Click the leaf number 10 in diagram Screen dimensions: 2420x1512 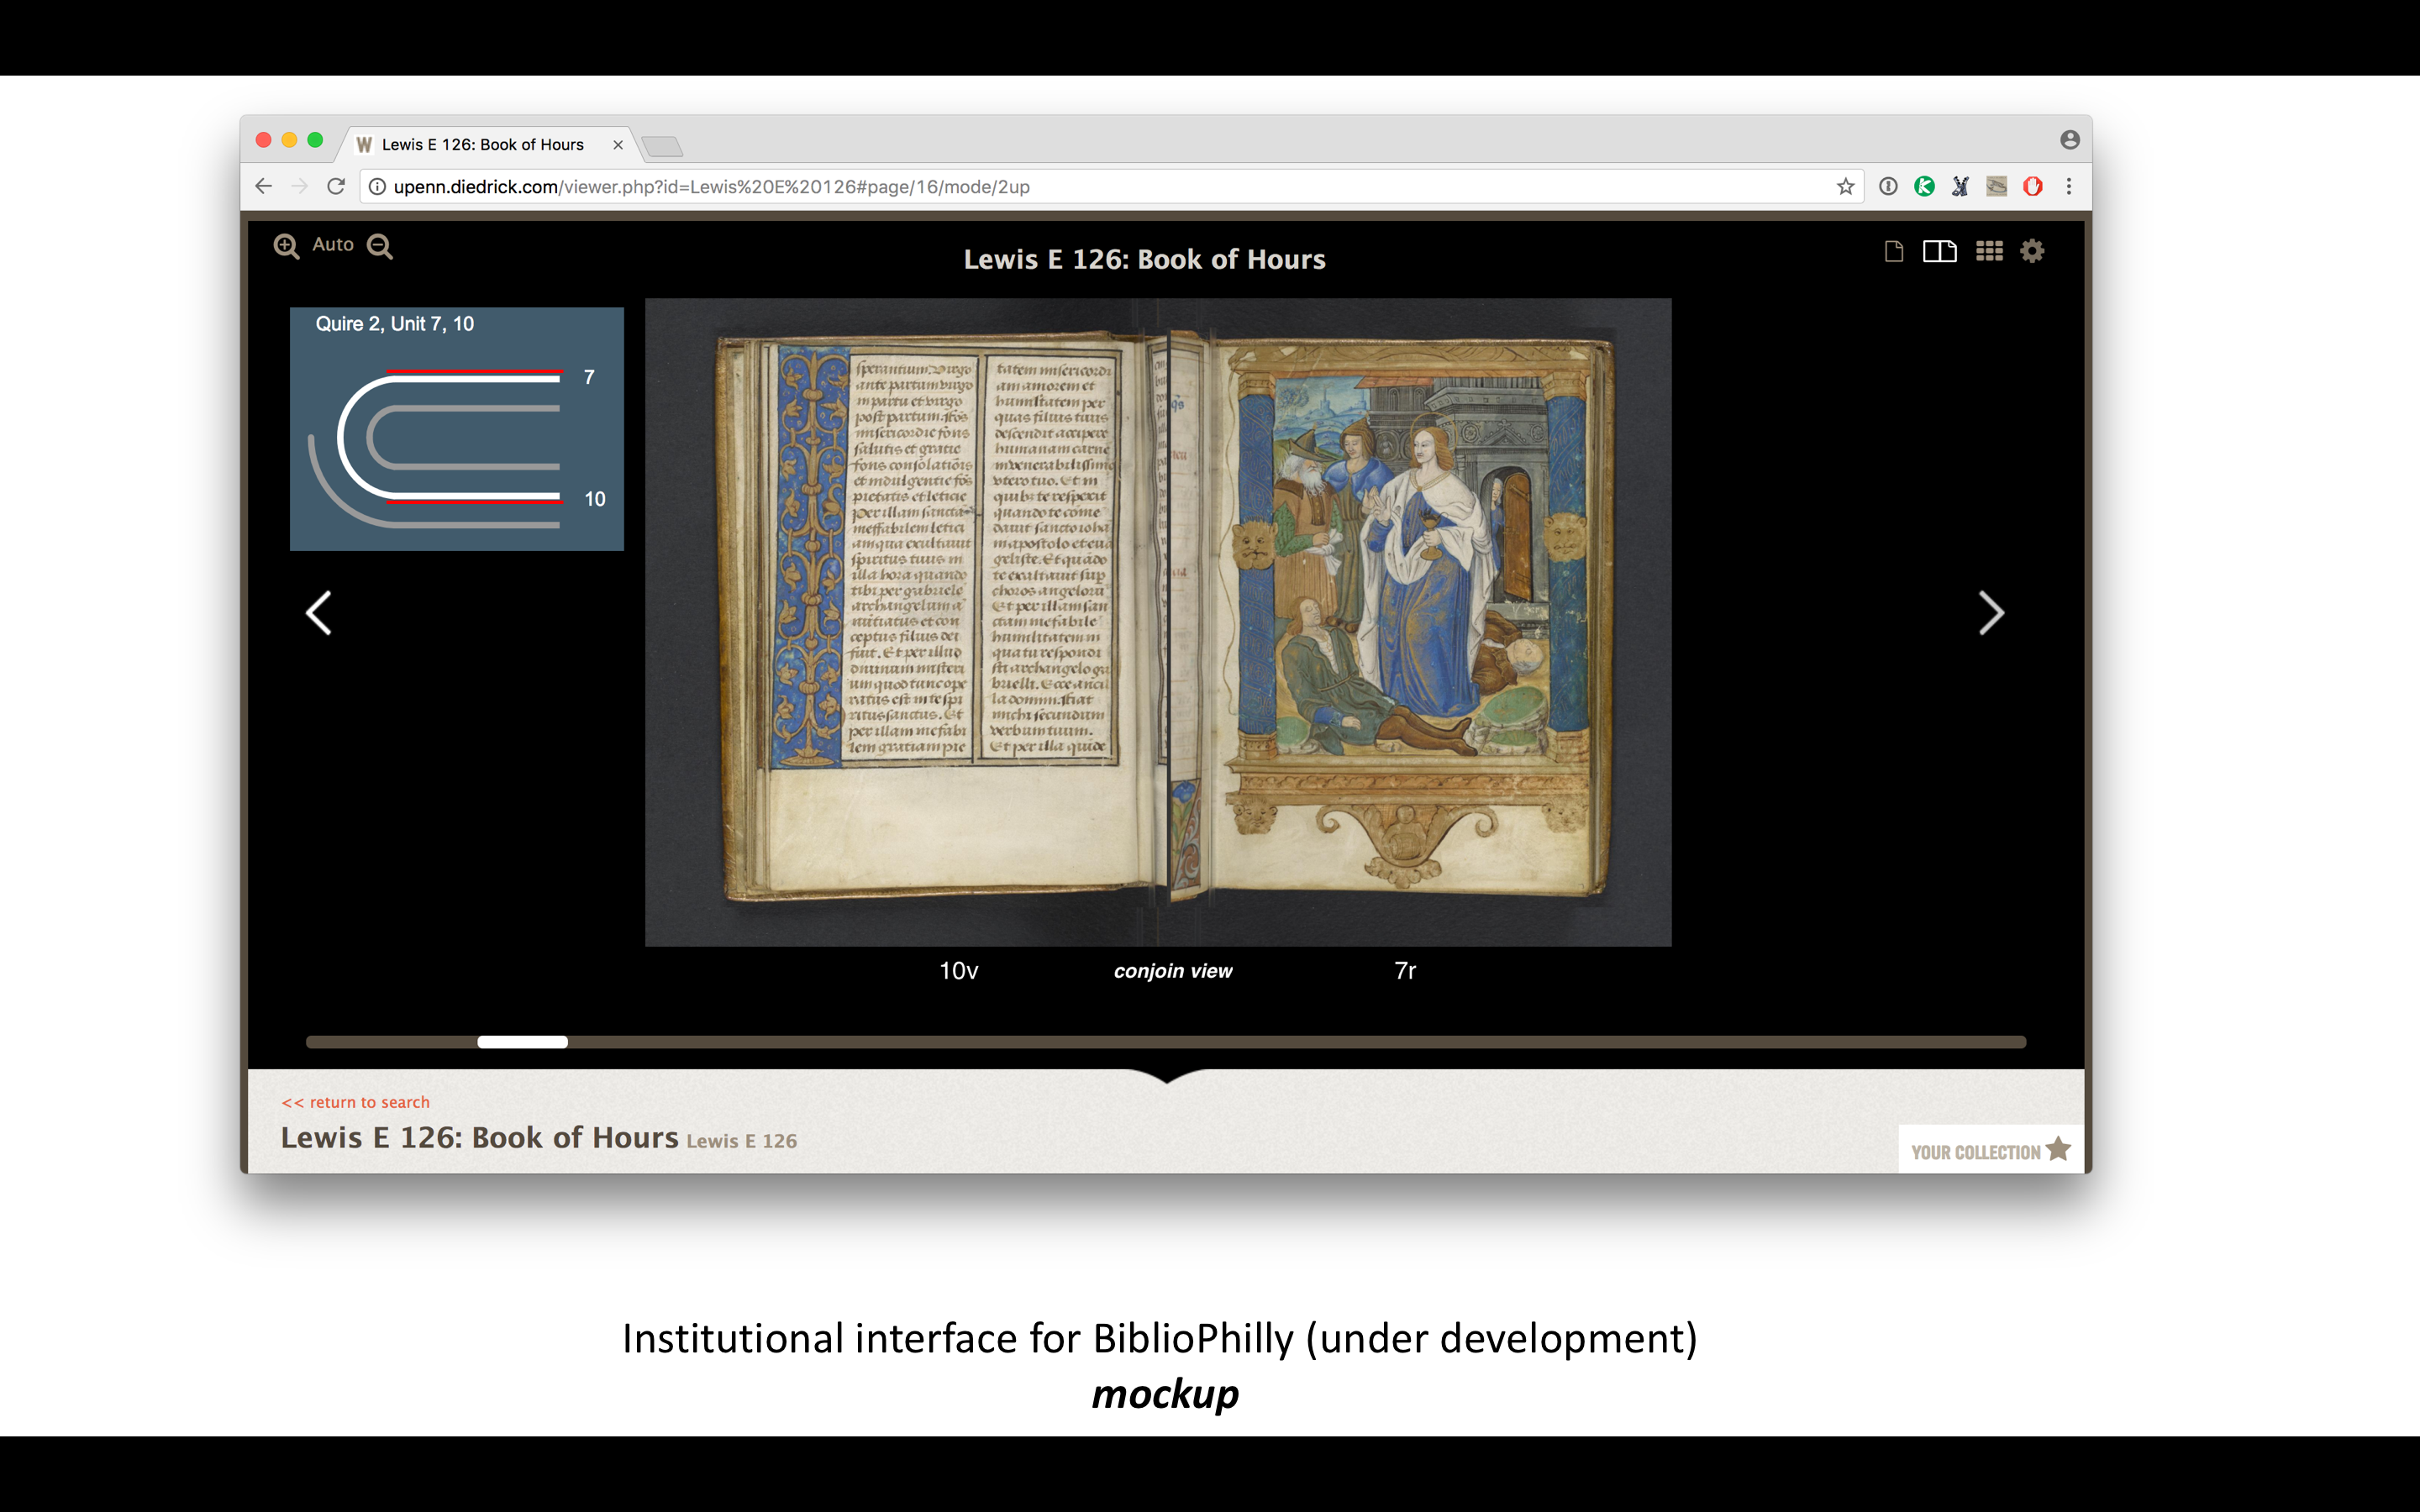pyautogui.click(x=595, y=499)
